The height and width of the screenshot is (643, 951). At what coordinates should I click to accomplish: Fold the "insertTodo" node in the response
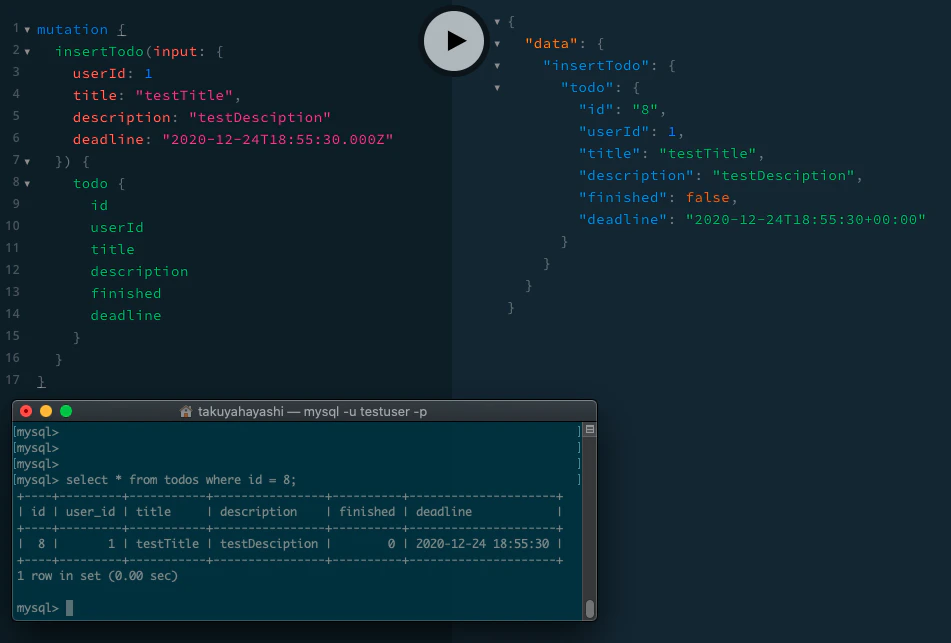[497, 66]
